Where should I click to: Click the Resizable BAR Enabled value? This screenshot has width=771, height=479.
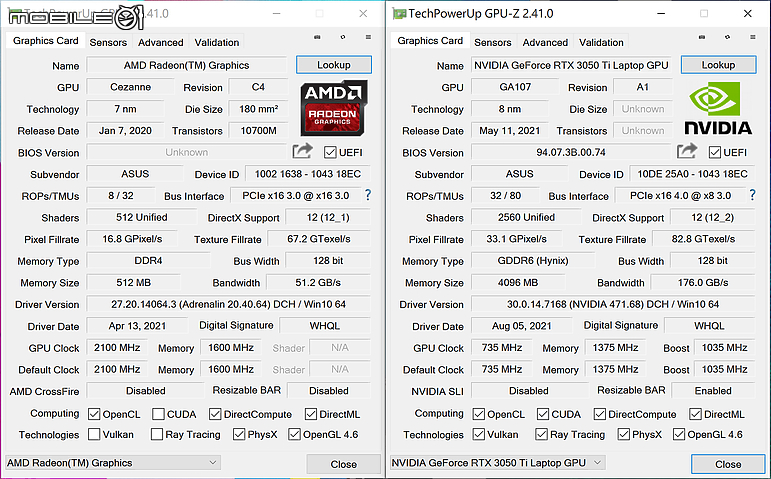[x=713, y=391]
